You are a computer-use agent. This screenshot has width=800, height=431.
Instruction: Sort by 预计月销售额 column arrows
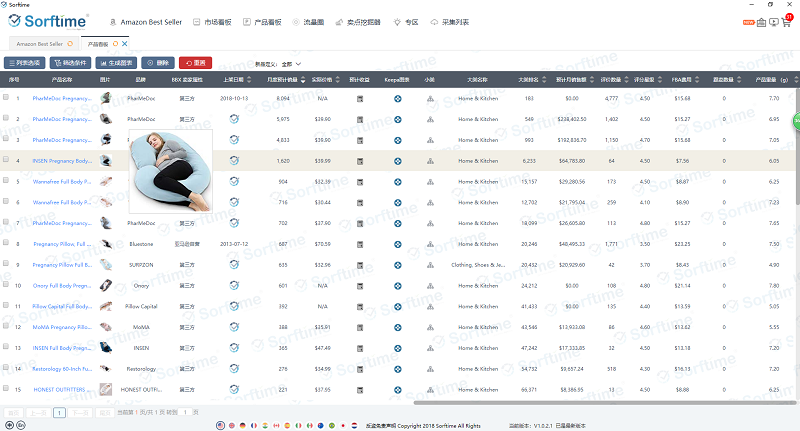[592, 80]
